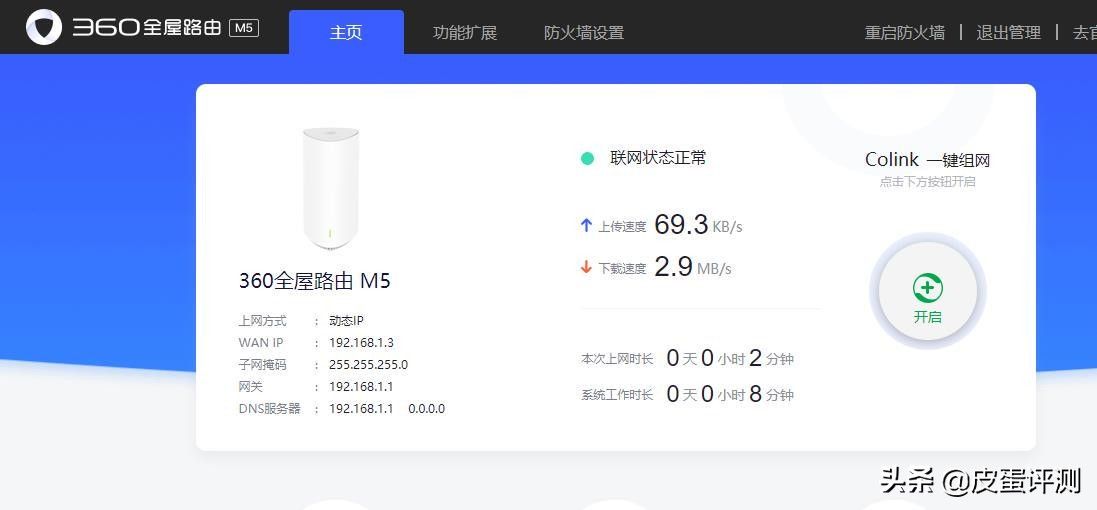Click 退出管理 link

pyautogui.click(x=1008, y=32)
